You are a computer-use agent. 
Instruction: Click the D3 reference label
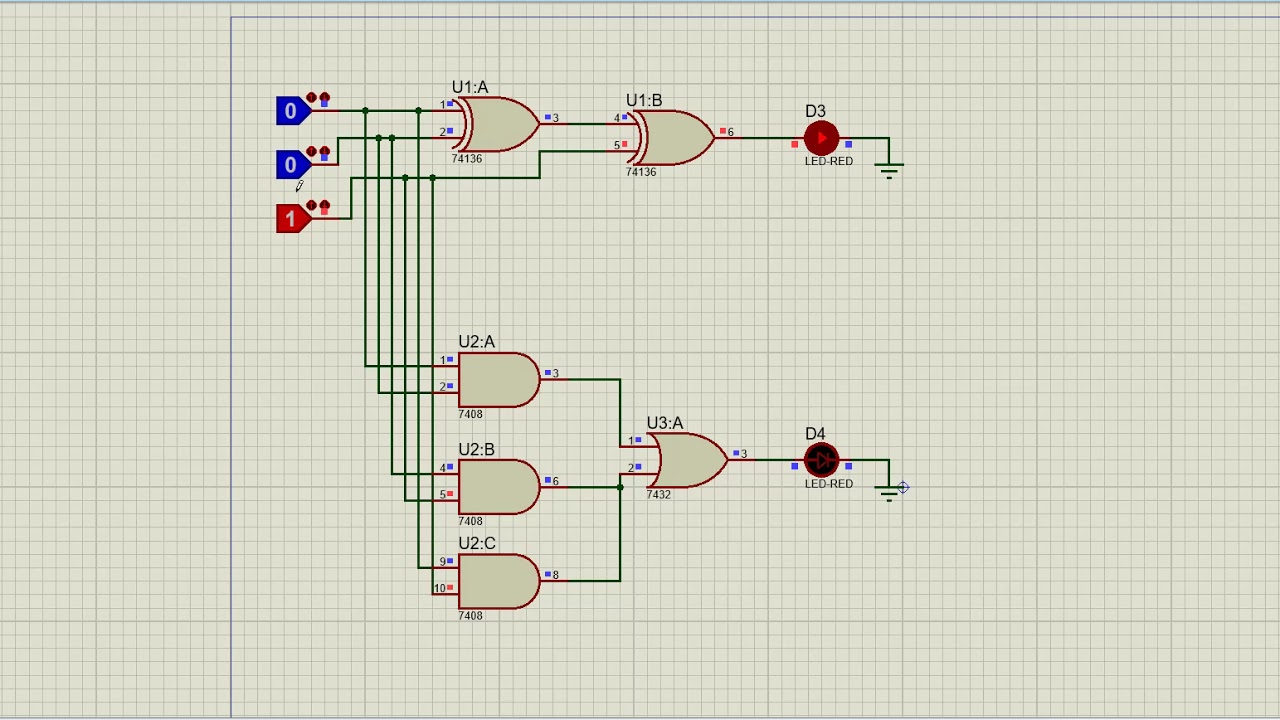(815, 111)
